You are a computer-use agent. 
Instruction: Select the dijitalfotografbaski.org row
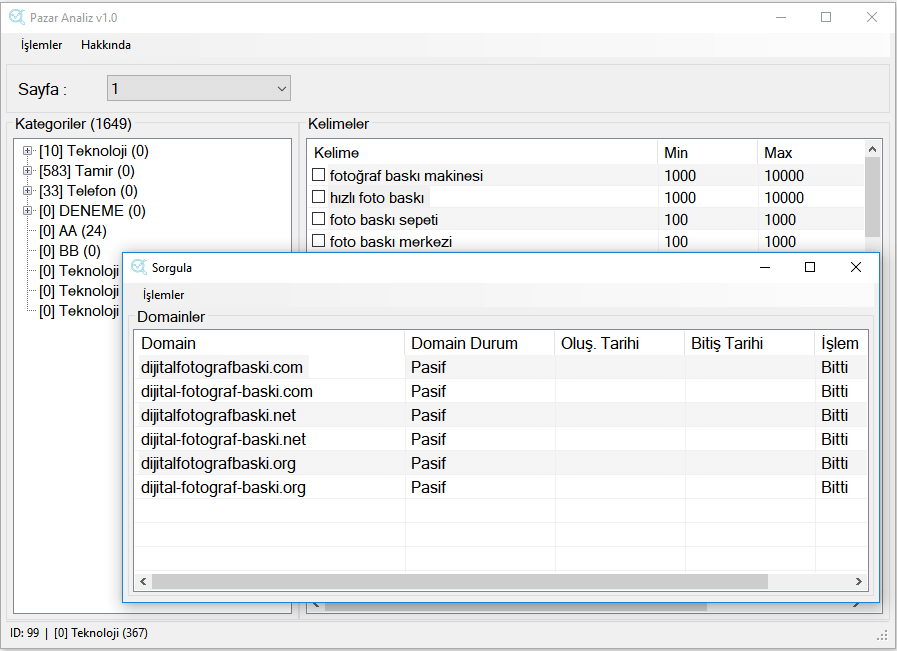pos(501,463)
